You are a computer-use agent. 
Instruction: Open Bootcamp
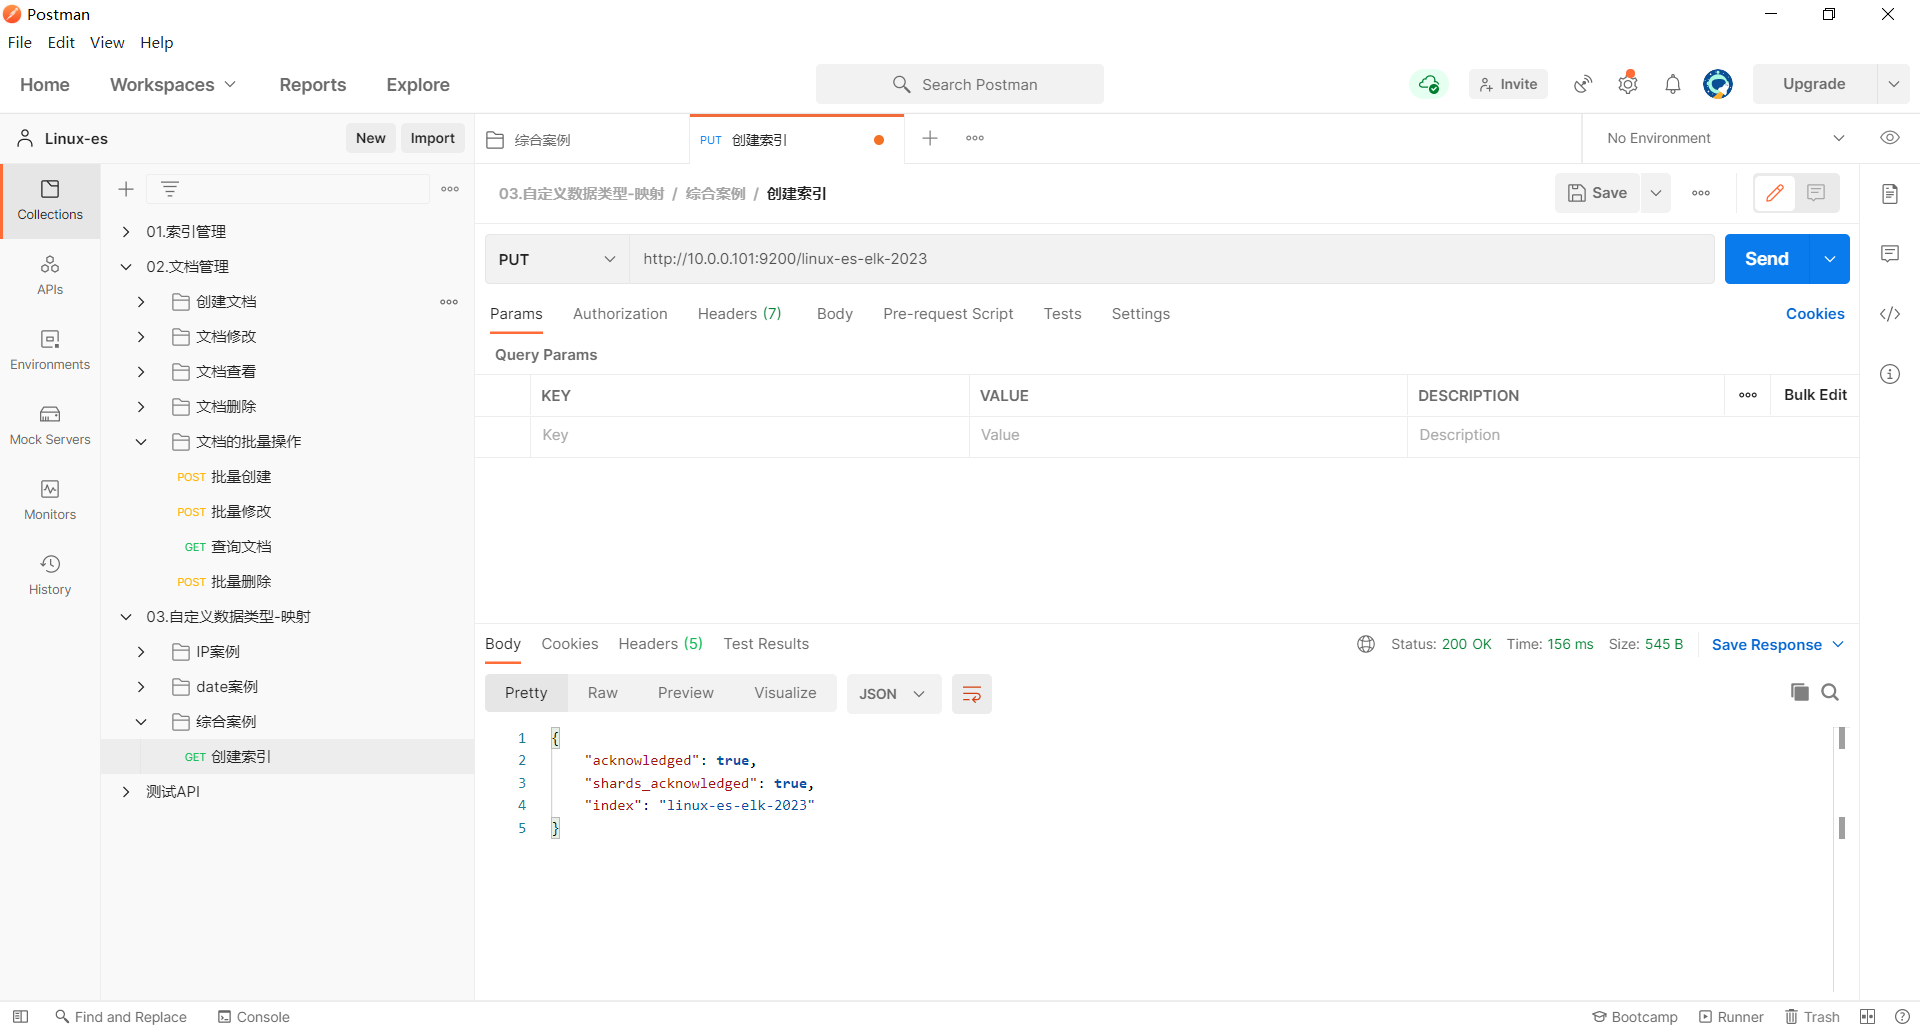pos(1635,1017)
